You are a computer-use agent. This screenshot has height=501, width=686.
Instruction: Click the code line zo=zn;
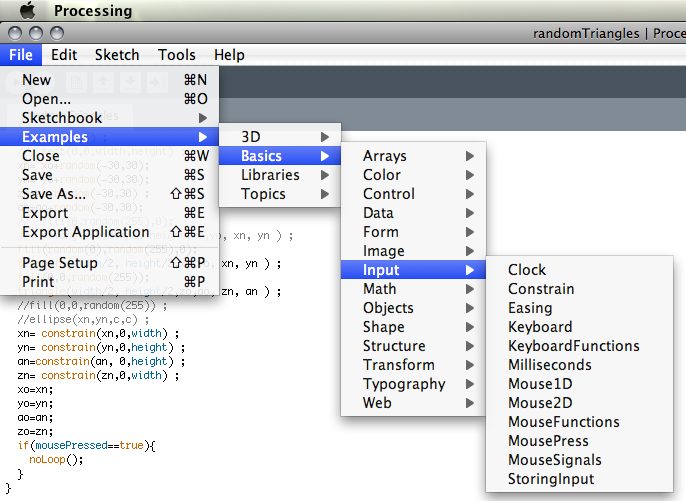[35, 431]
